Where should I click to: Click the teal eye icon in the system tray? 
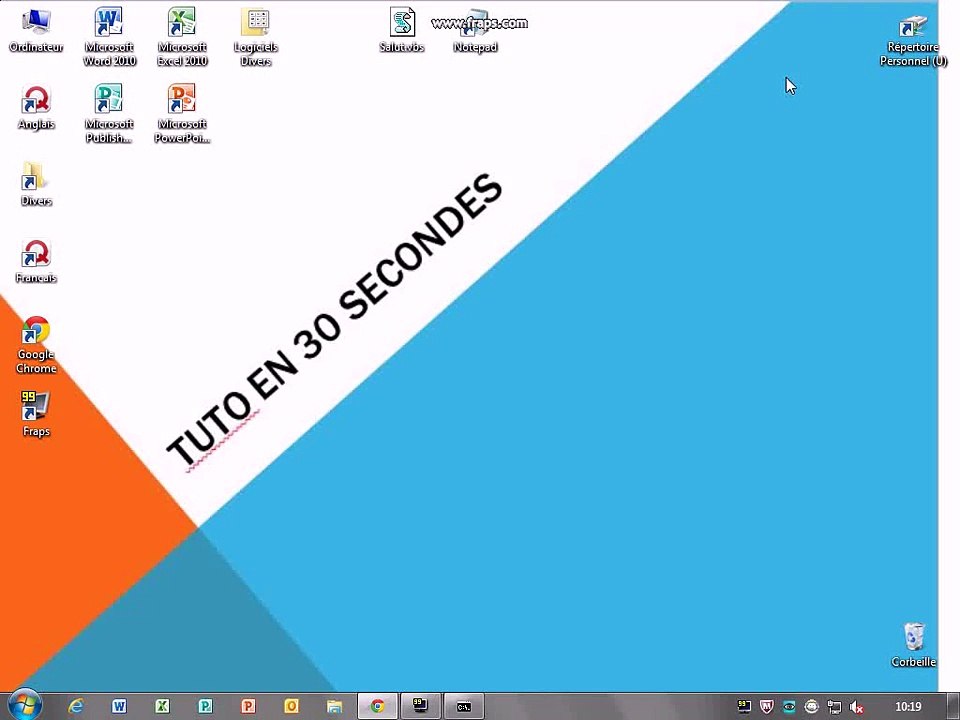pyautogui.click(x=789, y=707)
